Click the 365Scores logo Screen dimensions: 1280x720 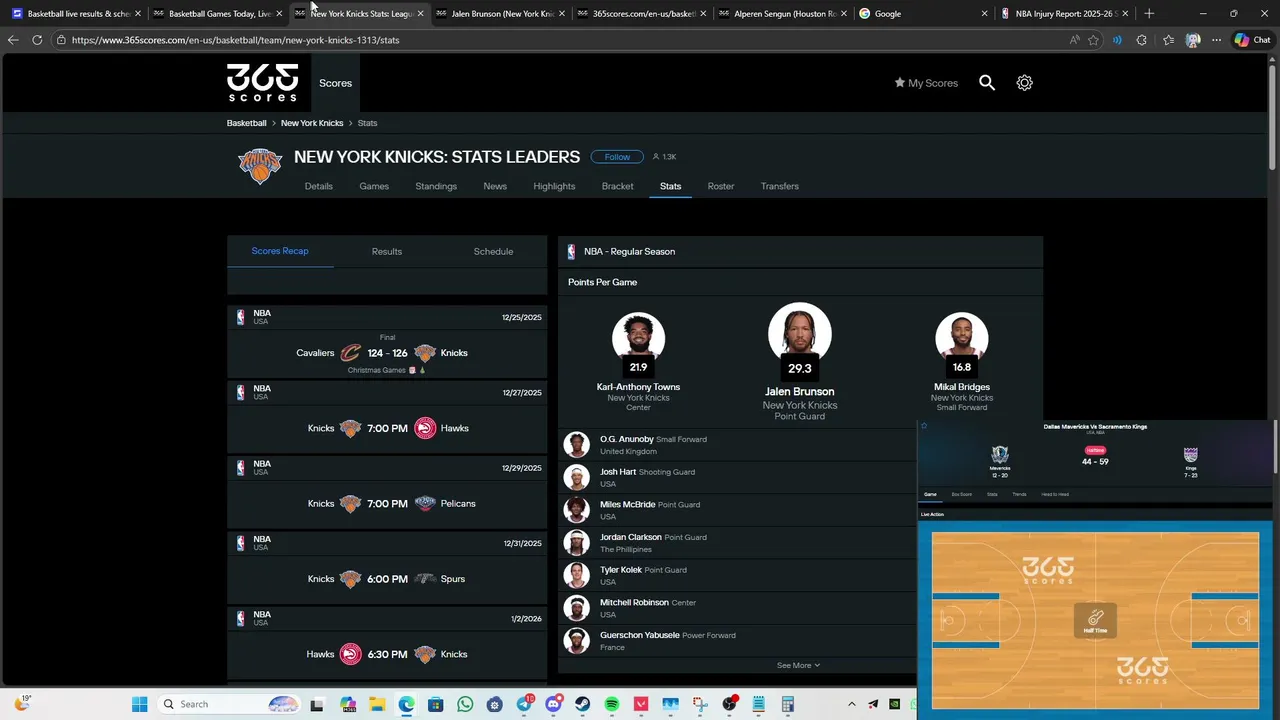[x=262, y=83]
